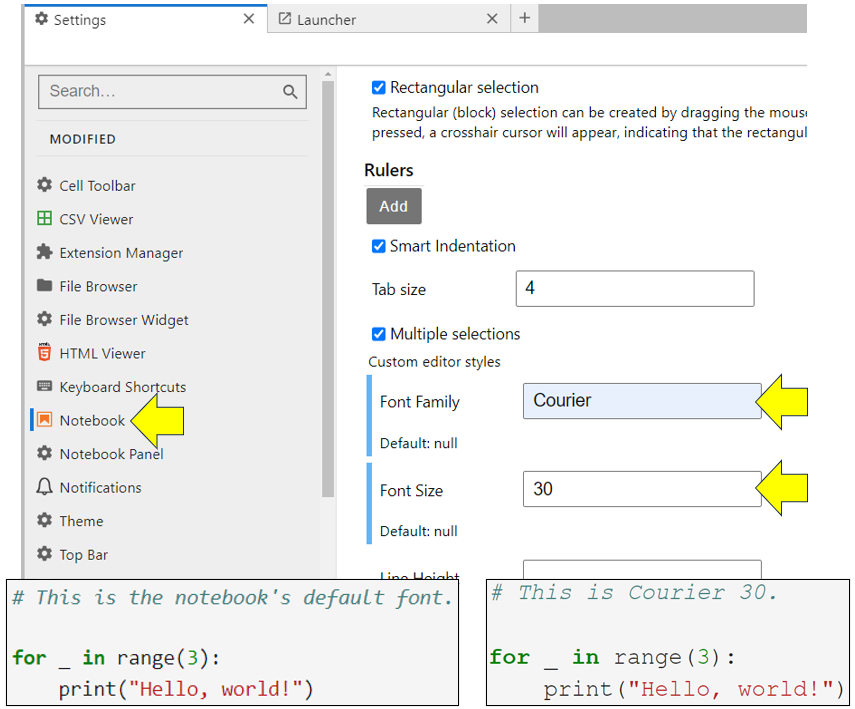855x709 pixels.
Task: Click the Font Size input field
Action: point(641,489)
